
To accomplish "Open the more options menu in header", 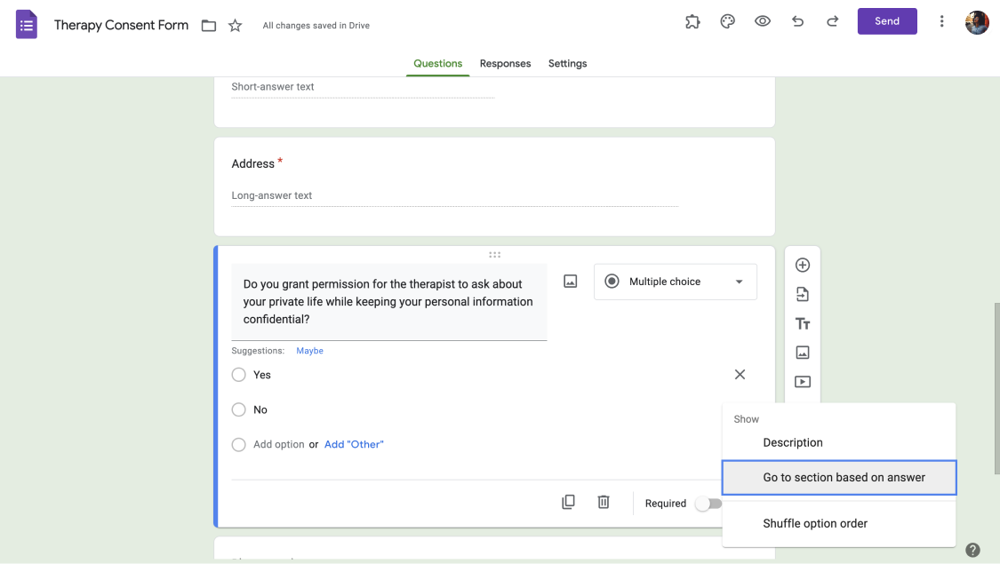I will tap(942, 21).
